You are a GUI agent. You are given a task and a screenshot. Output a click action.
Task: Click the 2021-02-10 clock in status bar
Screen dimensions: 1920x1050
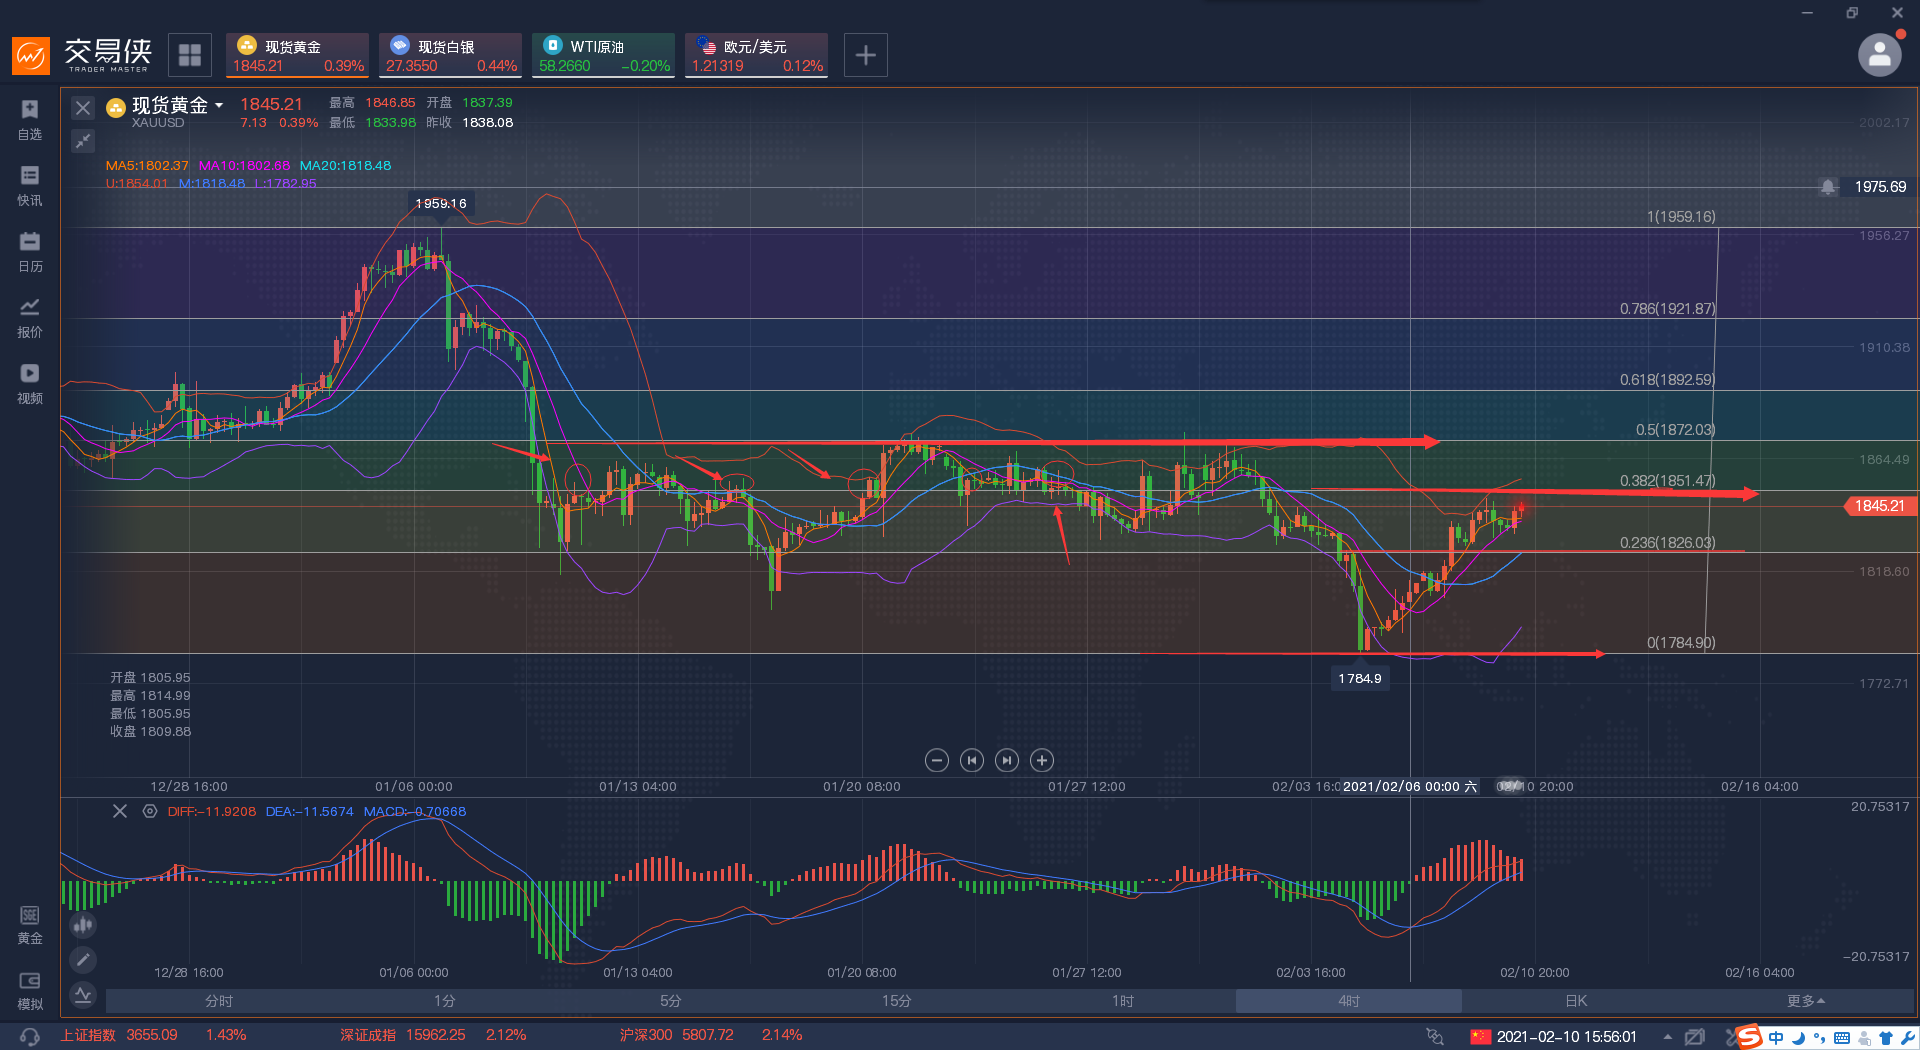pyautogui.click(x=1566, y=1037)
